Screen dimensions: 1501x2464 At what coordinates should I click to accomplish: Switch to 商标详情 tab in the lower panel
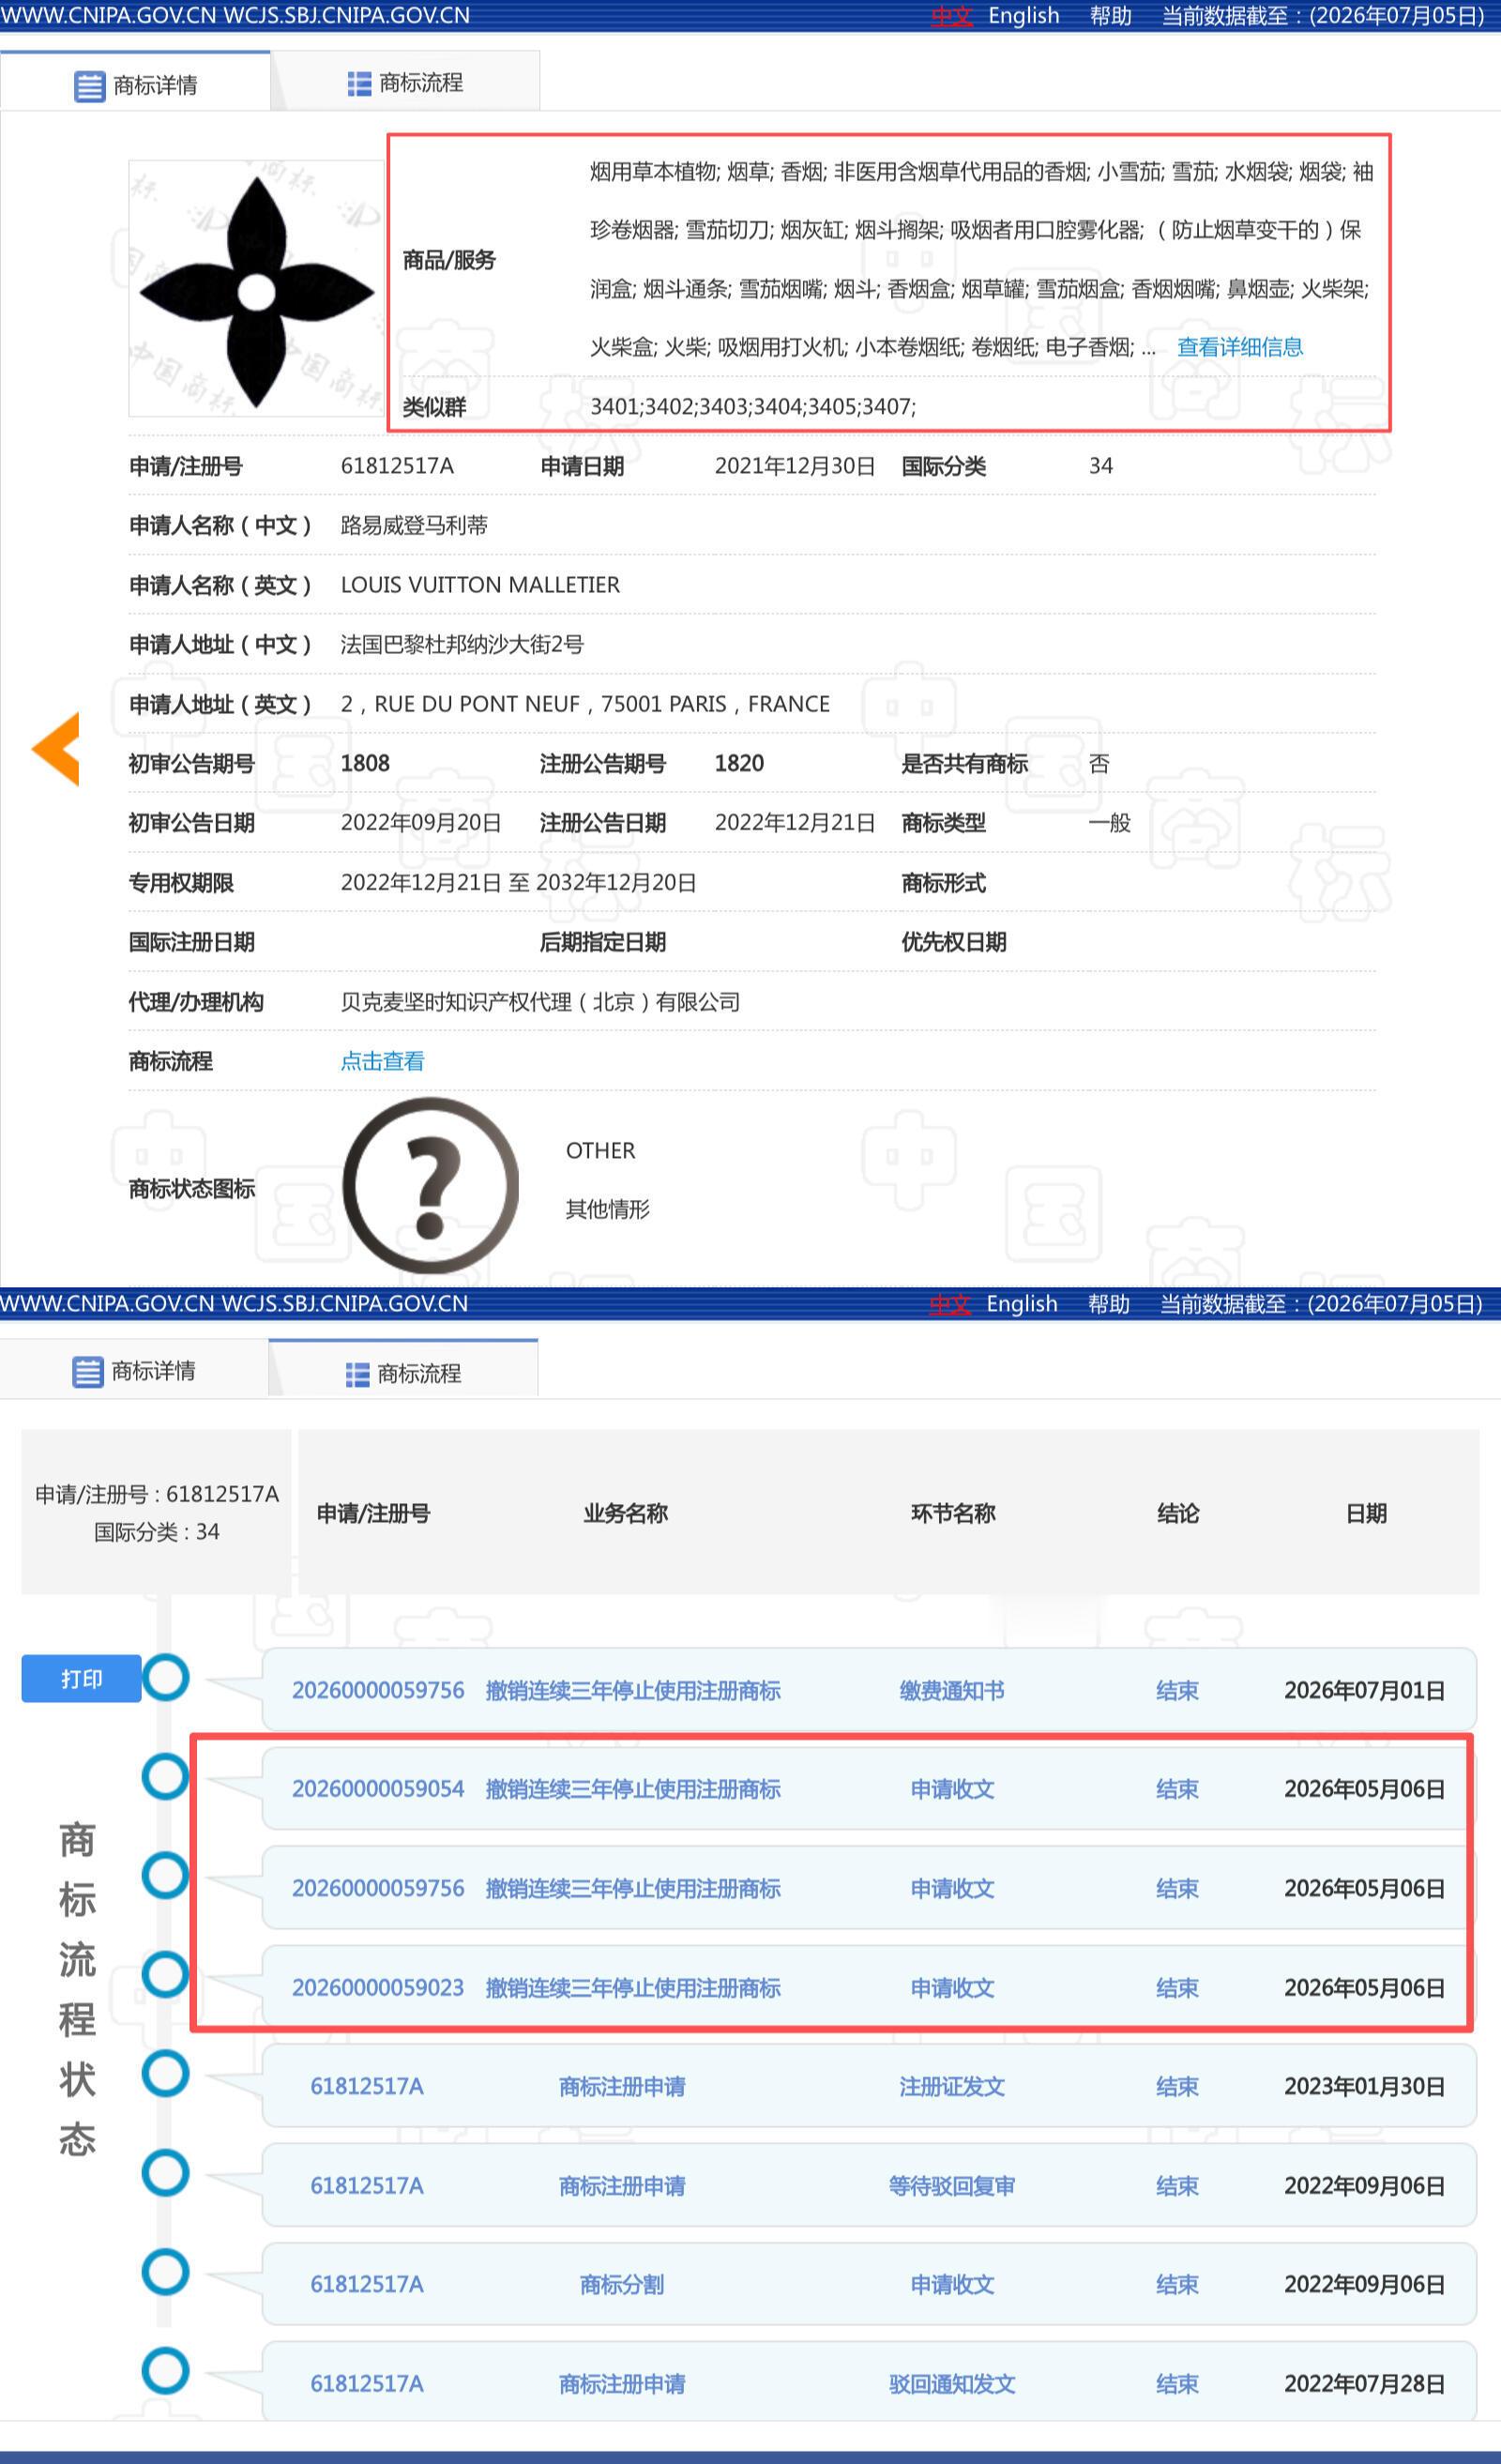(134, 1371)
